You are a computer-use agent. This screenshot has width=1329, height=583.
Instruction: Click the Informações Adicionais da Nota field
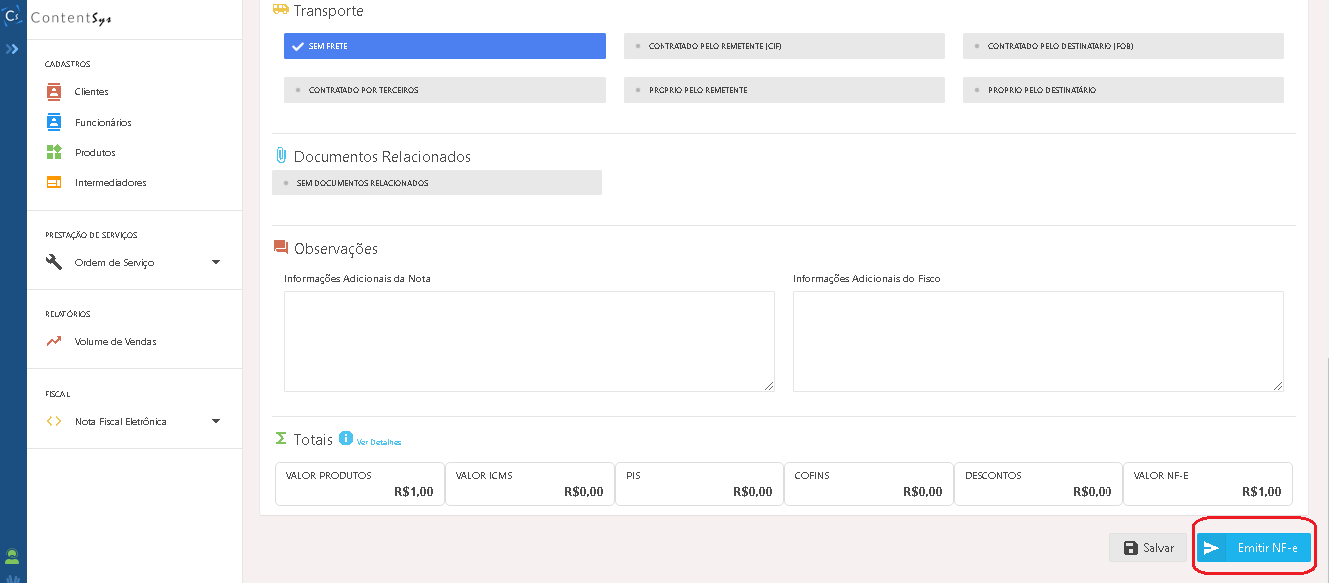pos(529,341)
